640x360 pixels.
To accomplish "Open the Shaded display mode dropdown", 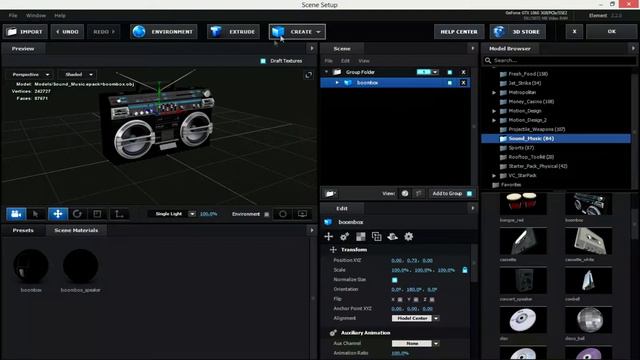I will click(x=79, y=75).
